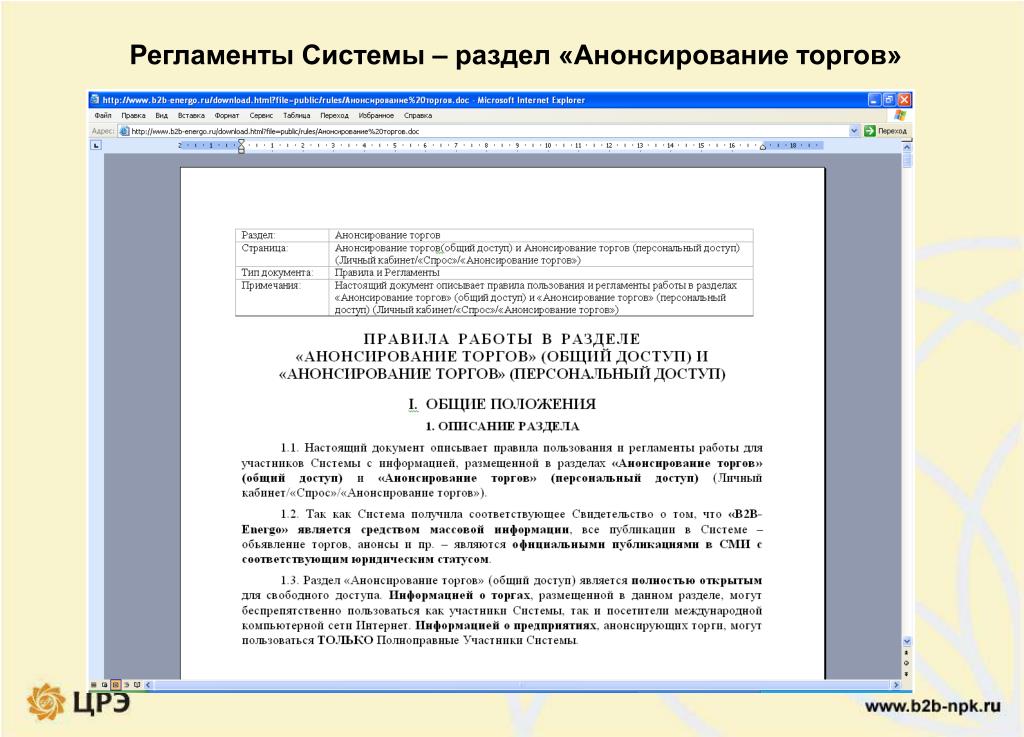
Task: Switch to Normal view button
Action: (x=93, y=685)
